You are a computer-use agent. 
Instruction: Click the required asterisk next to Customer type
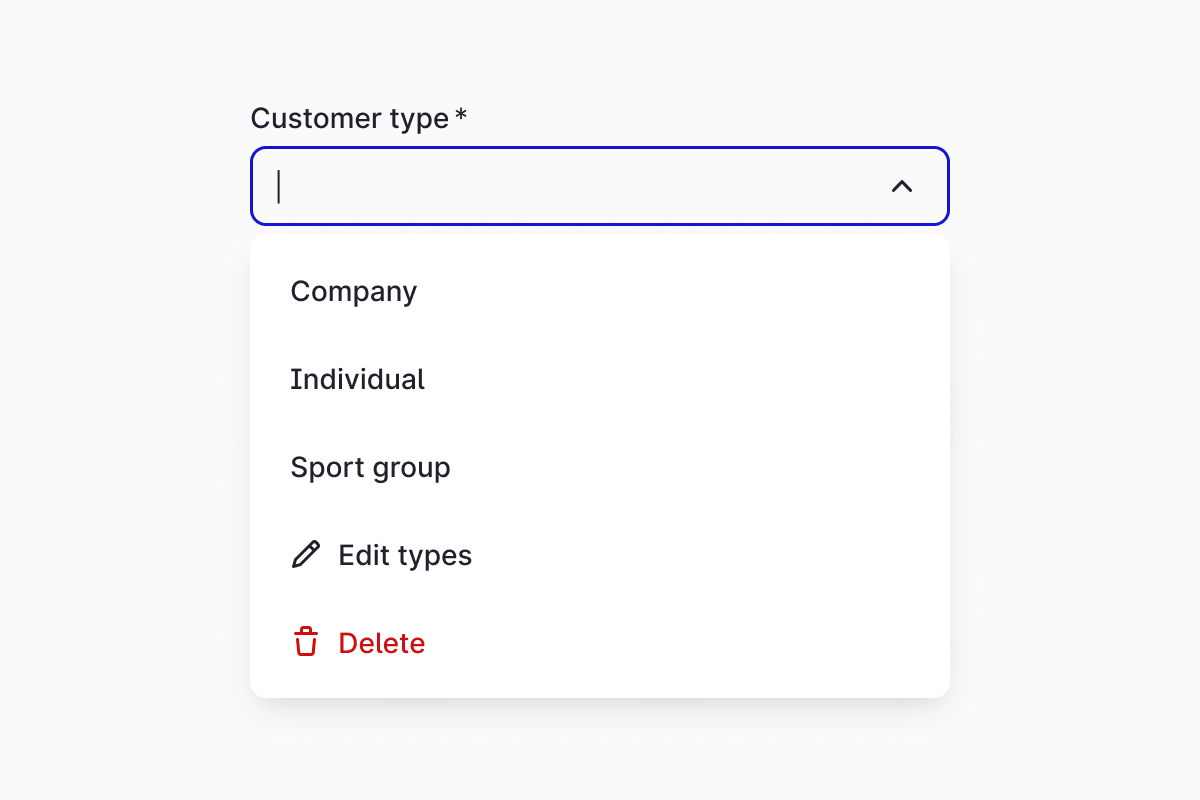click(x=461, y=116)
